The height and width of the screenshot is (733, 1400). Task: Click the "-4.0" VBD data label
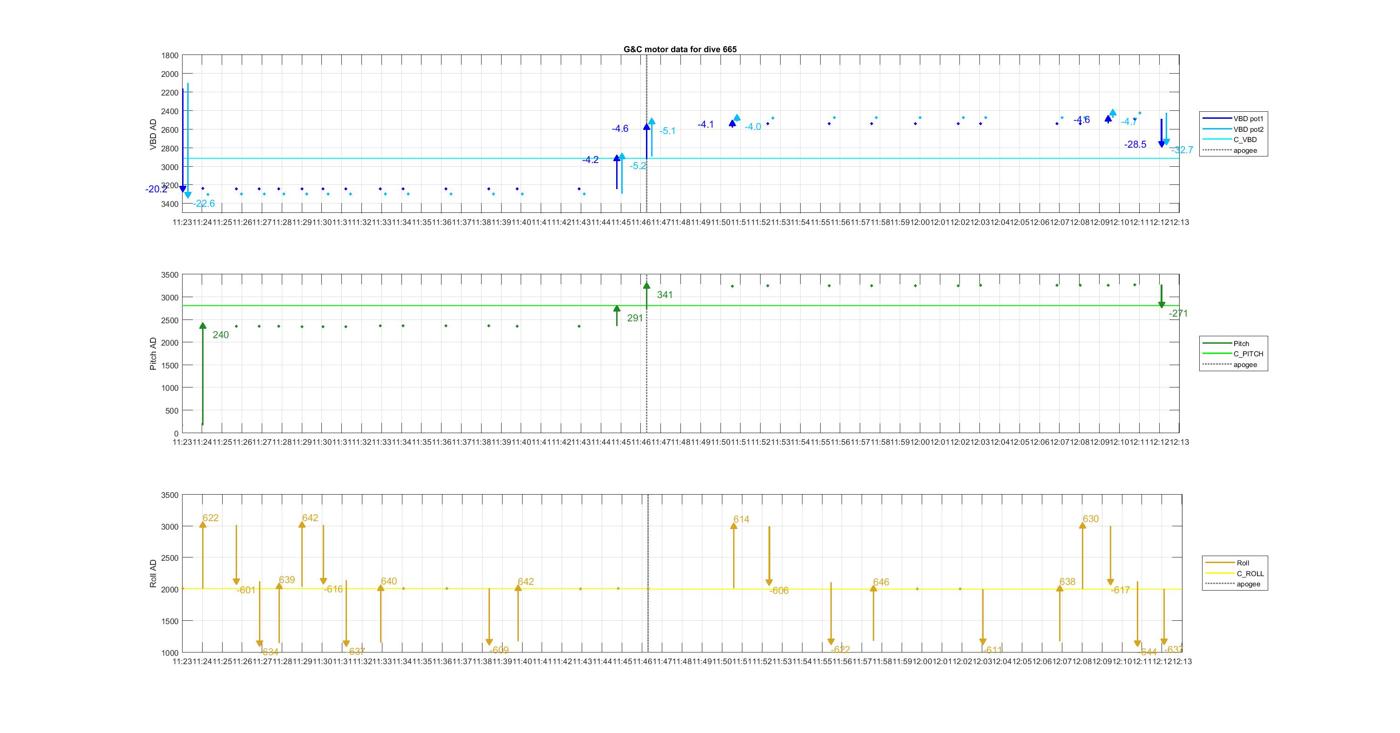[x=752, y=127]
